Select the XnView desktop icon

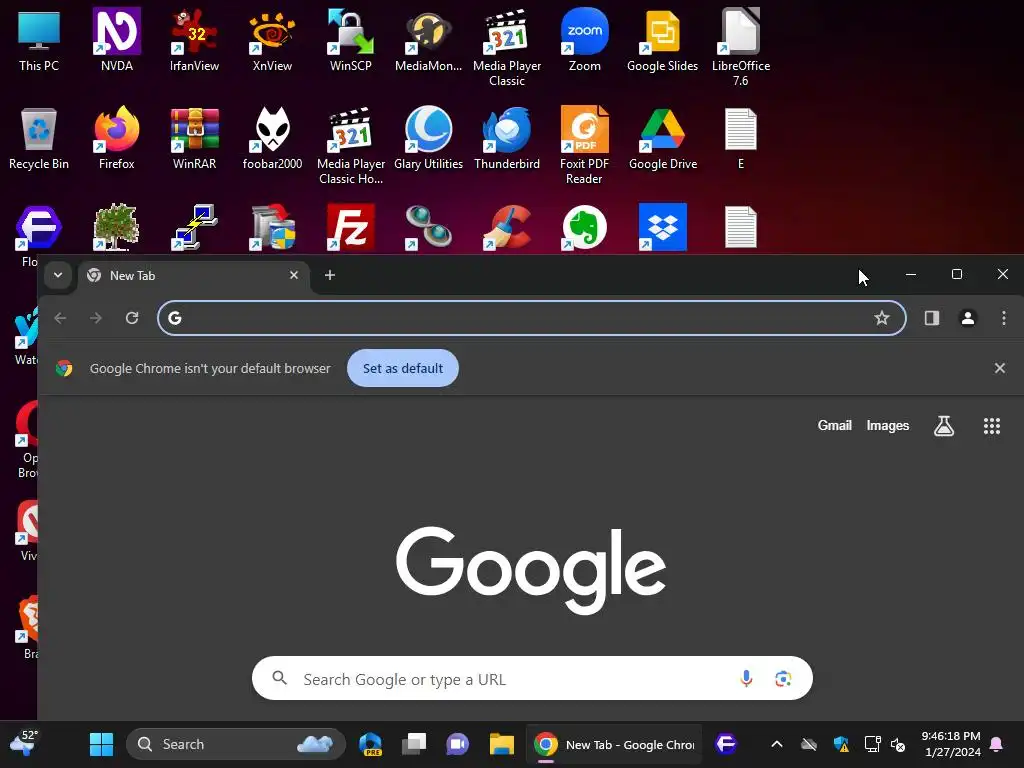coord(272,39)
